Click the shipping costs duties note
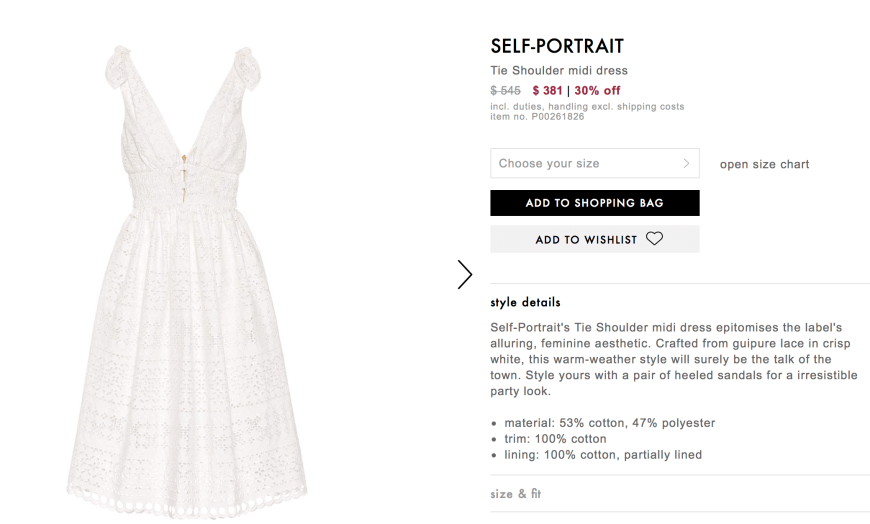This screenshot has width=870, height=524. (x=587, y=107)
